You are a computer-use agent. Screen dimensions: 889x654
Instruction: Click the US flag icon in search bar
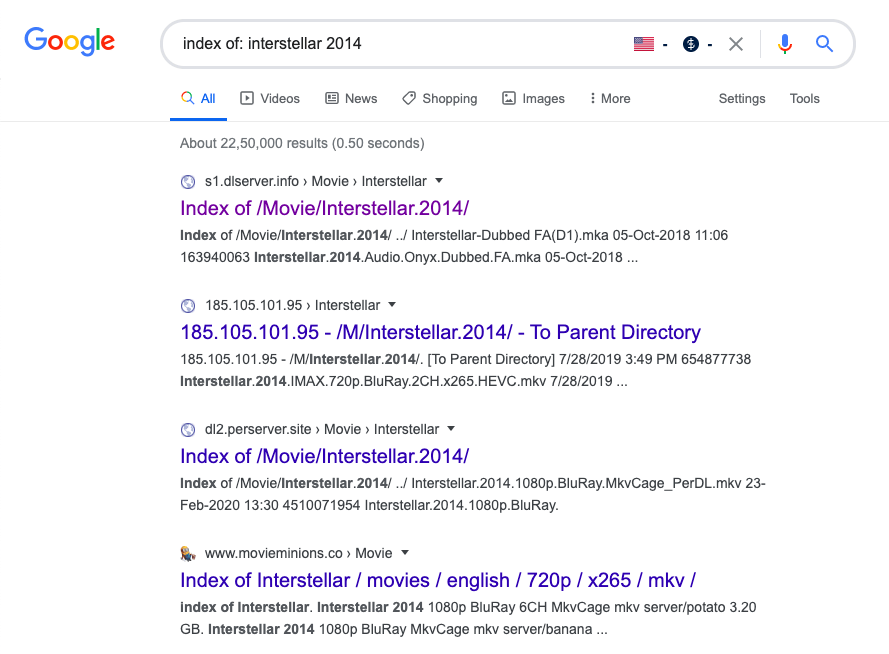click(x=644, y=44)
